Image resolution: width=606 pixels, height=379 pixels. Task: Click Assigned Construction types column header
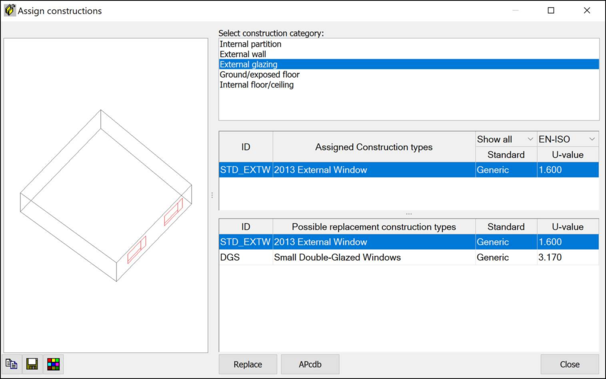click(374, 147)
